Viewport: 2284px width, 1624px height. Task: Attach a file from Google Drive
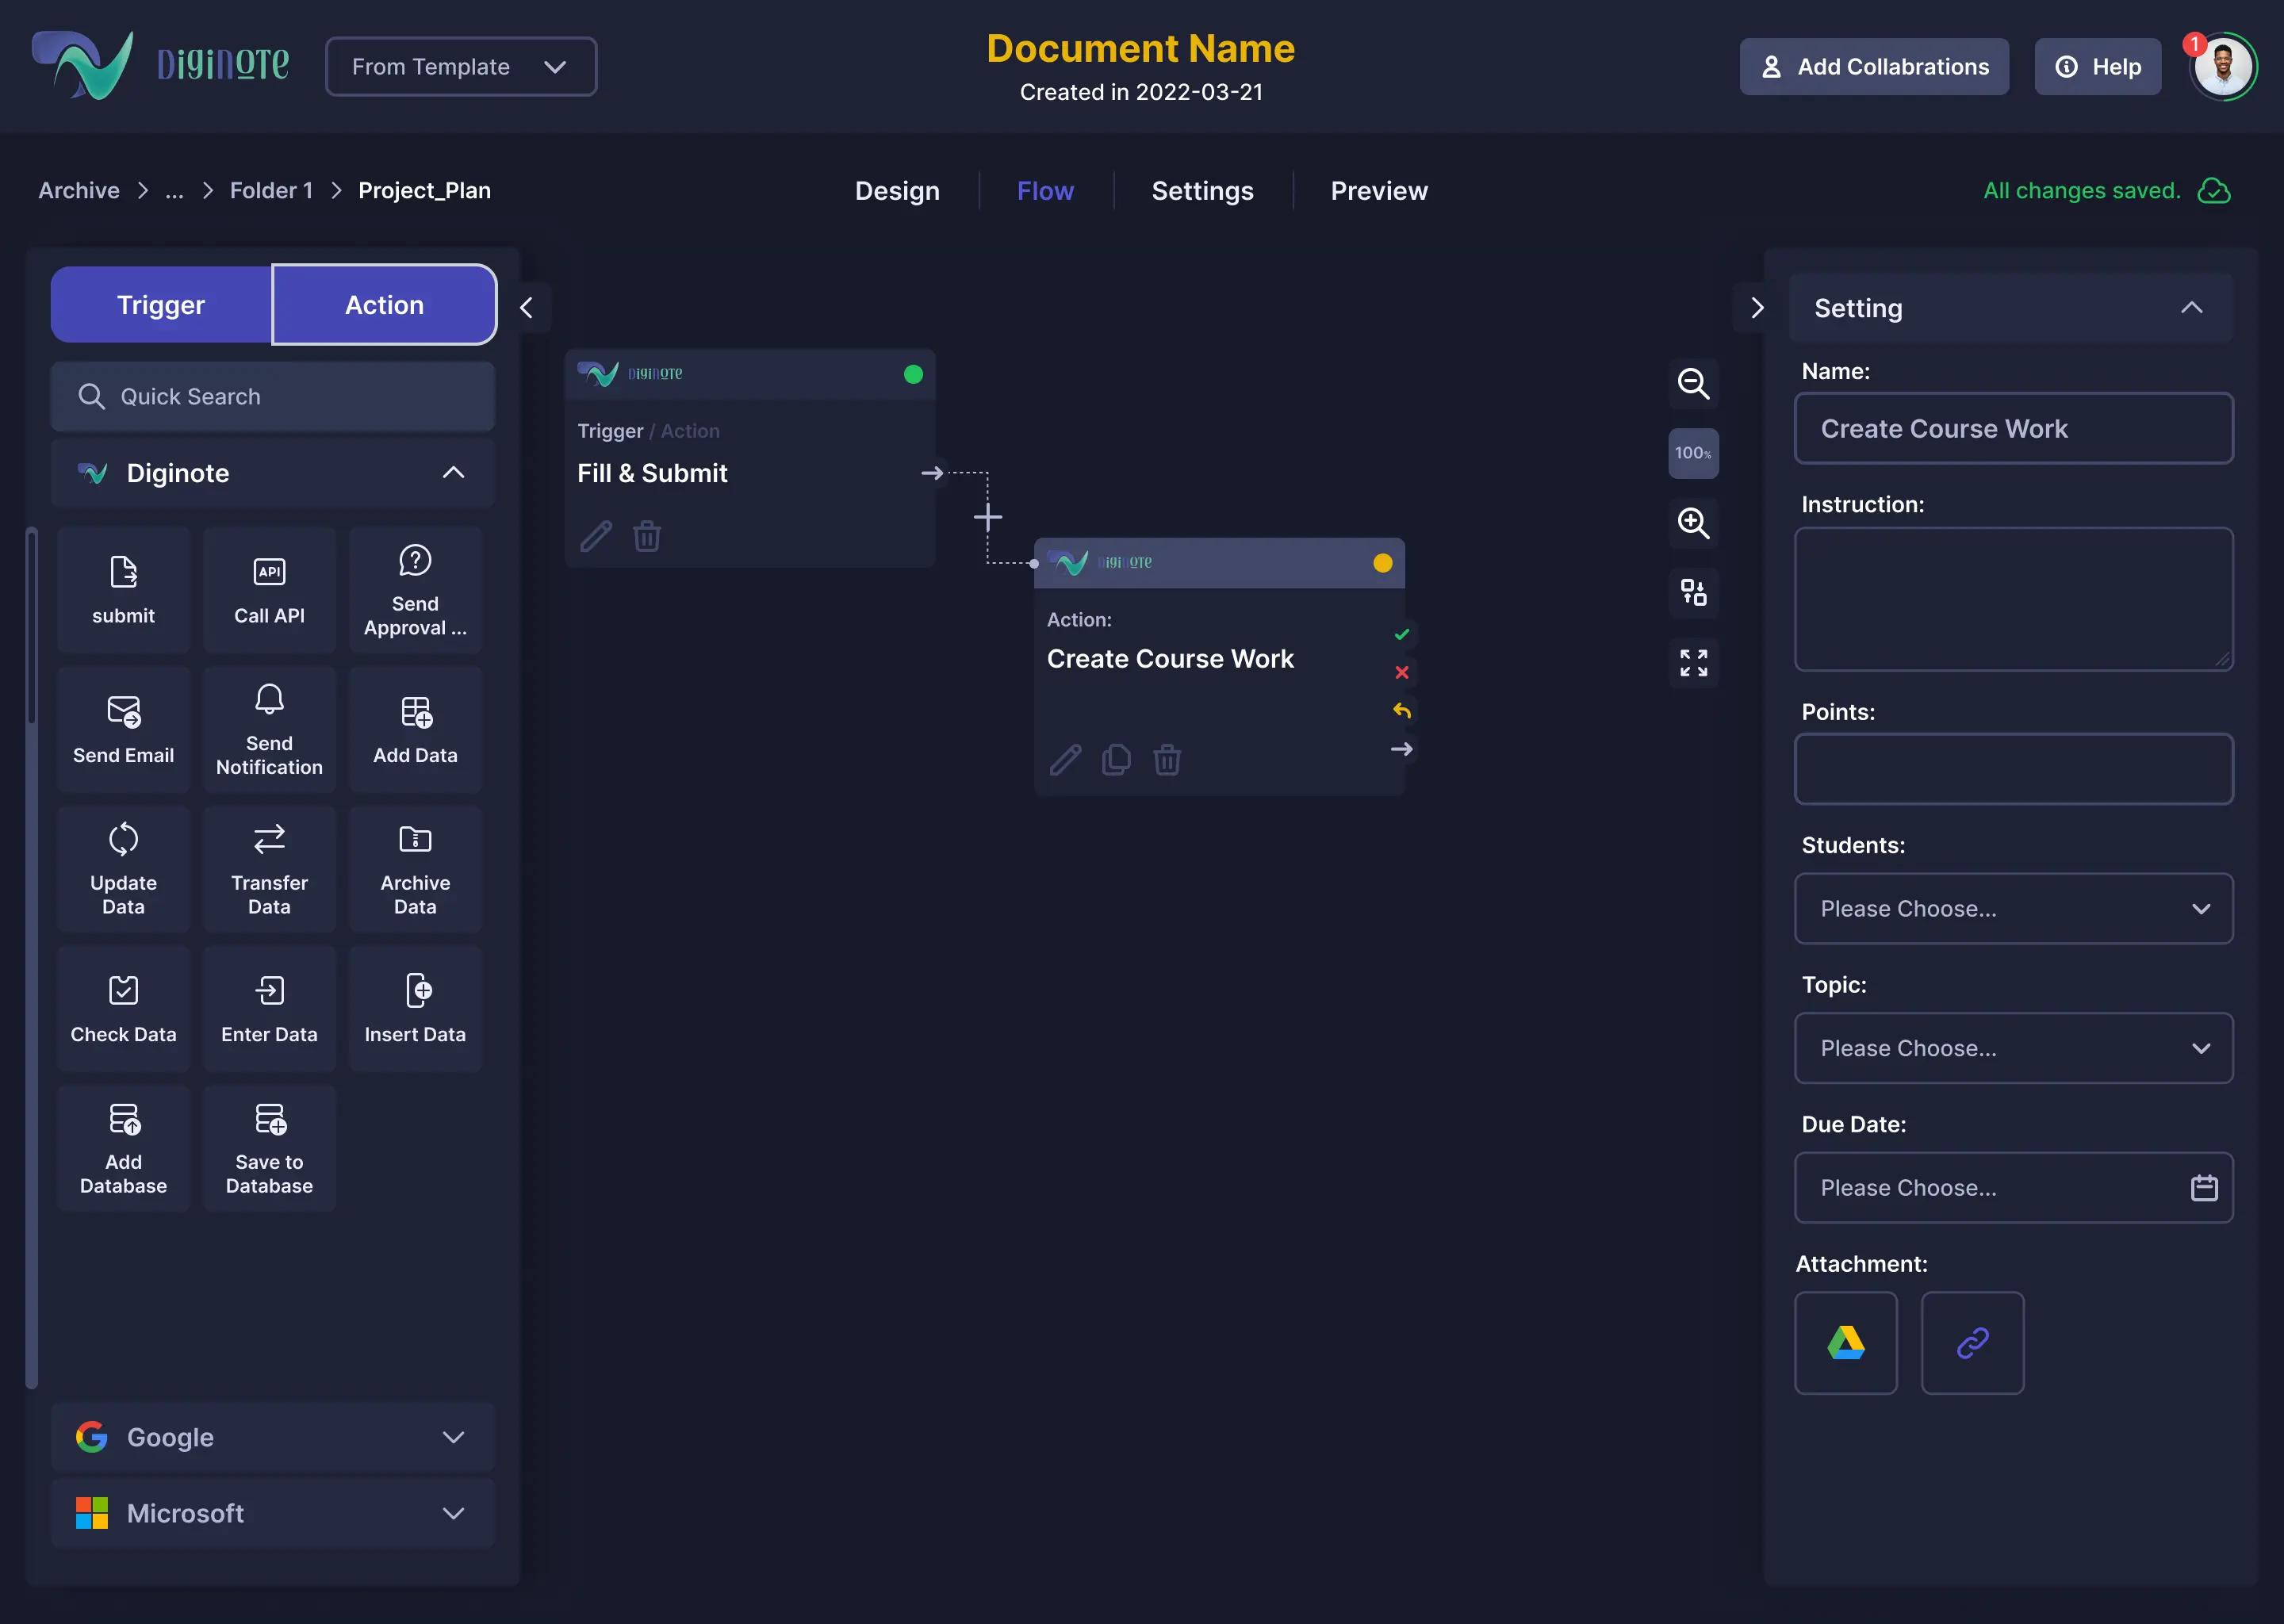pos(1845,1342)
